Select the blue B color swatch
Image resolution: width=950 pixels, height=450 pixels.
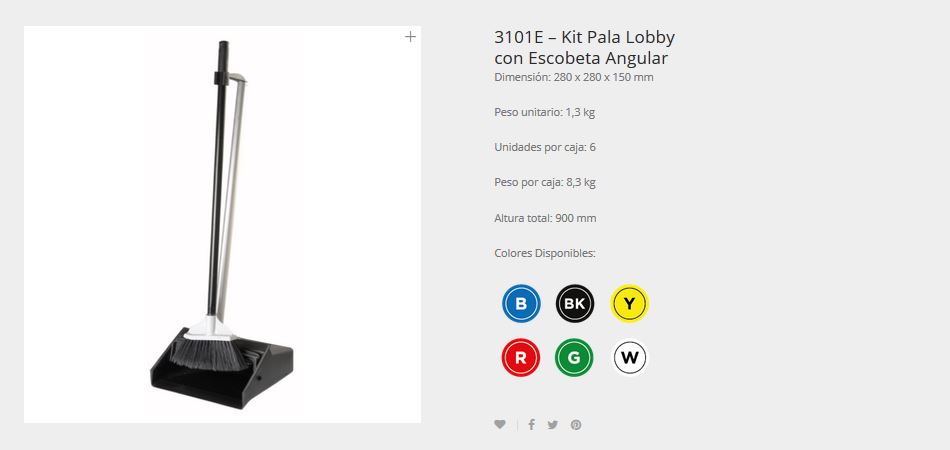pyautogui.click(x=521, y=303)
